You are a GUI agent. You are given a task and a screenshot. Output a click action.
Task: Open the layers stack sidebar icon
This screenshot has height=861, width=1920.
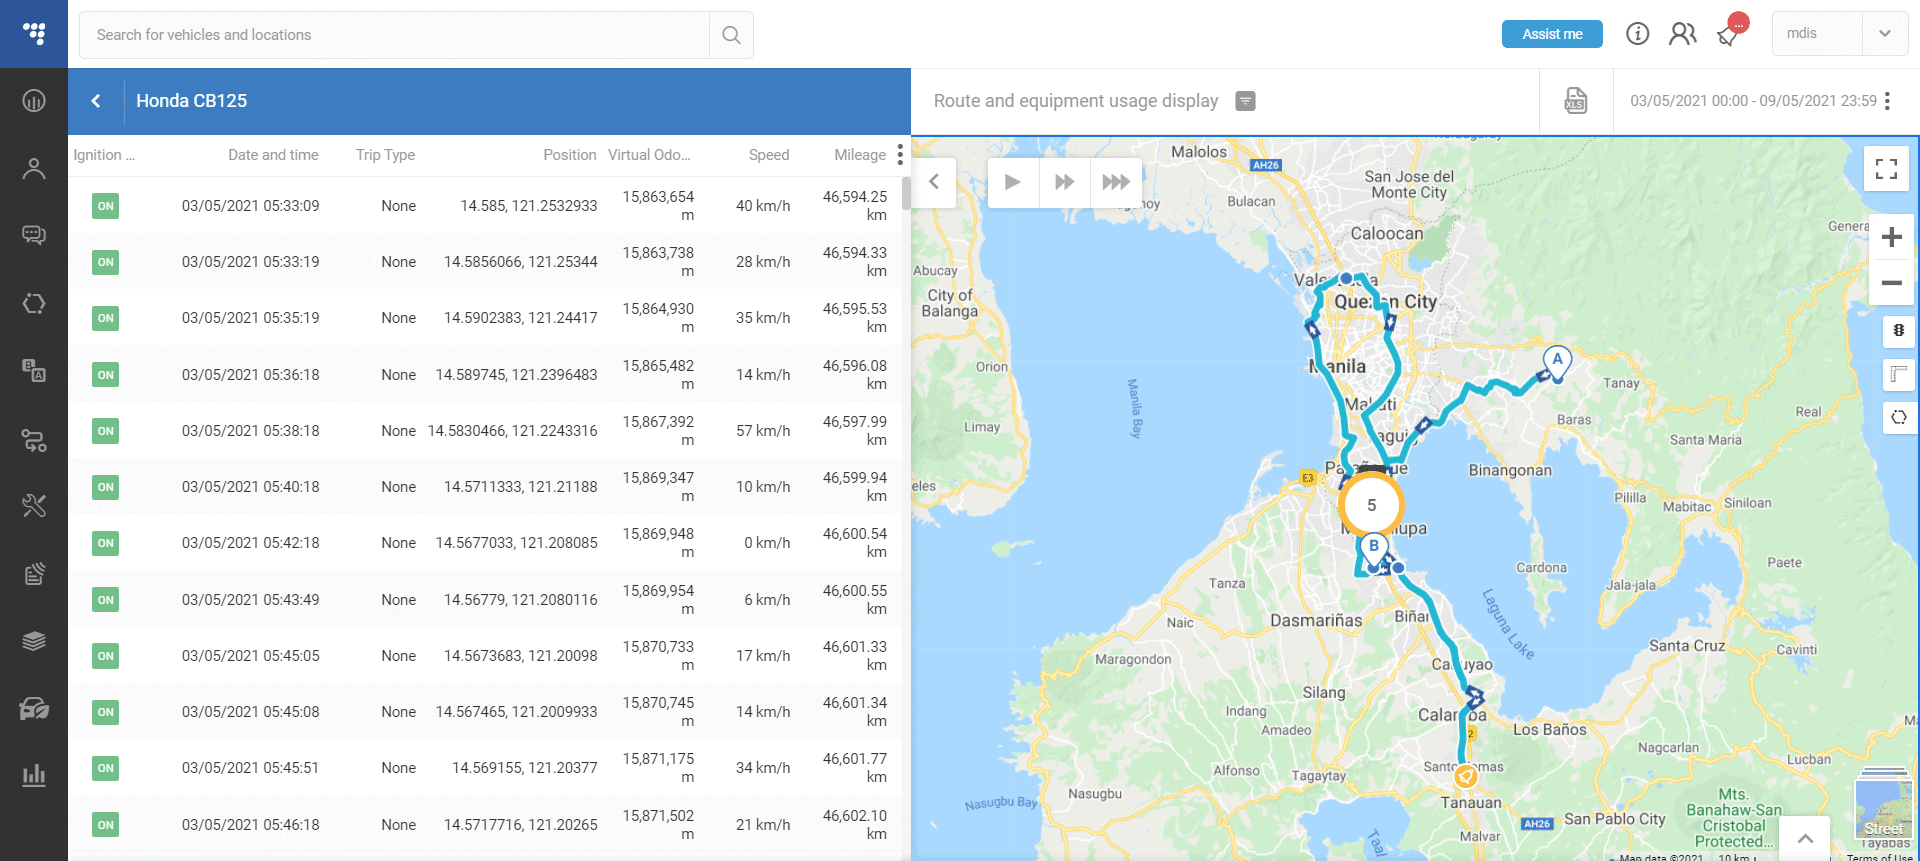coord(34,640)
